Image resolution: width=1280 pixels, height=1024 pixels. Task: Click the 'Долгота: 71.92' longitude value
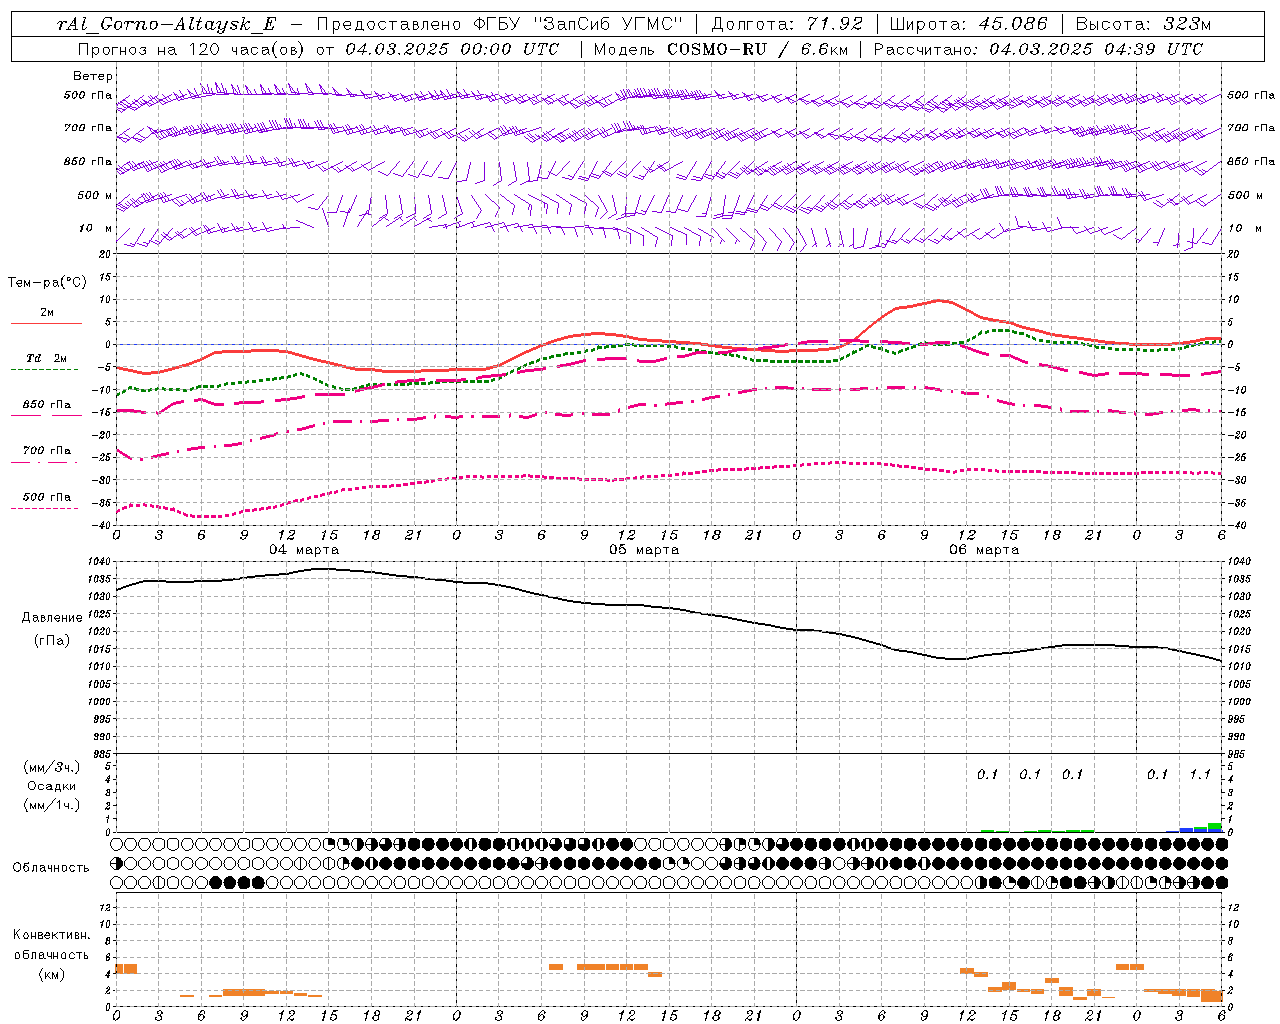(787, 24)
